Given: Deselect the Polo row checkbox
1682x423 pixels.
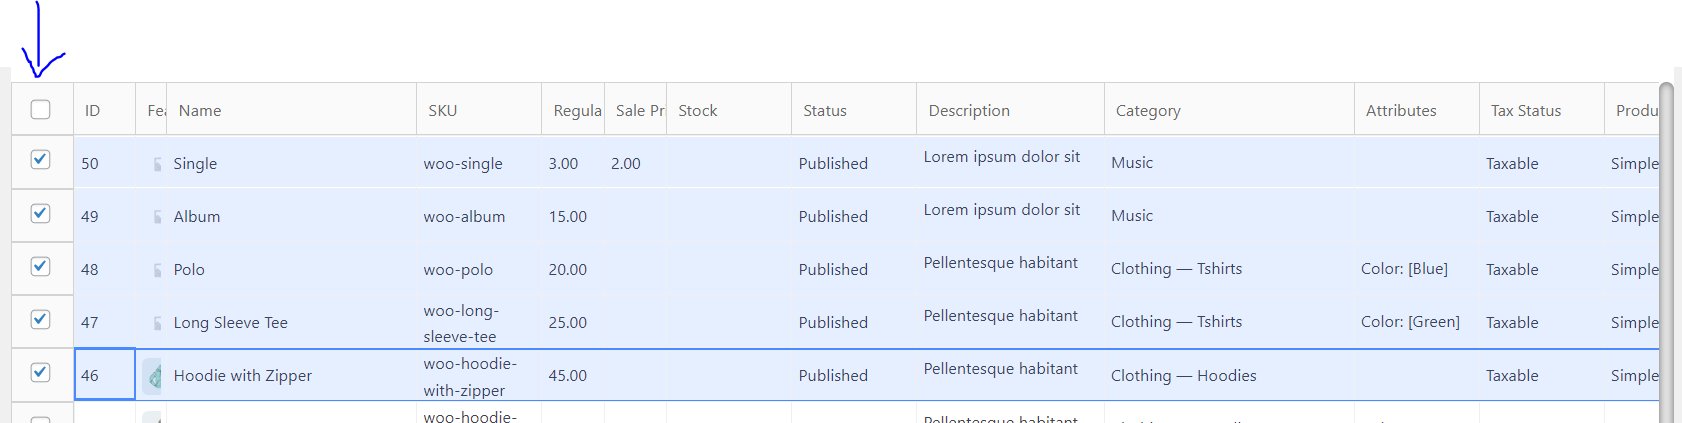Looking at the screenshot, I should click(x=40, y=266).
